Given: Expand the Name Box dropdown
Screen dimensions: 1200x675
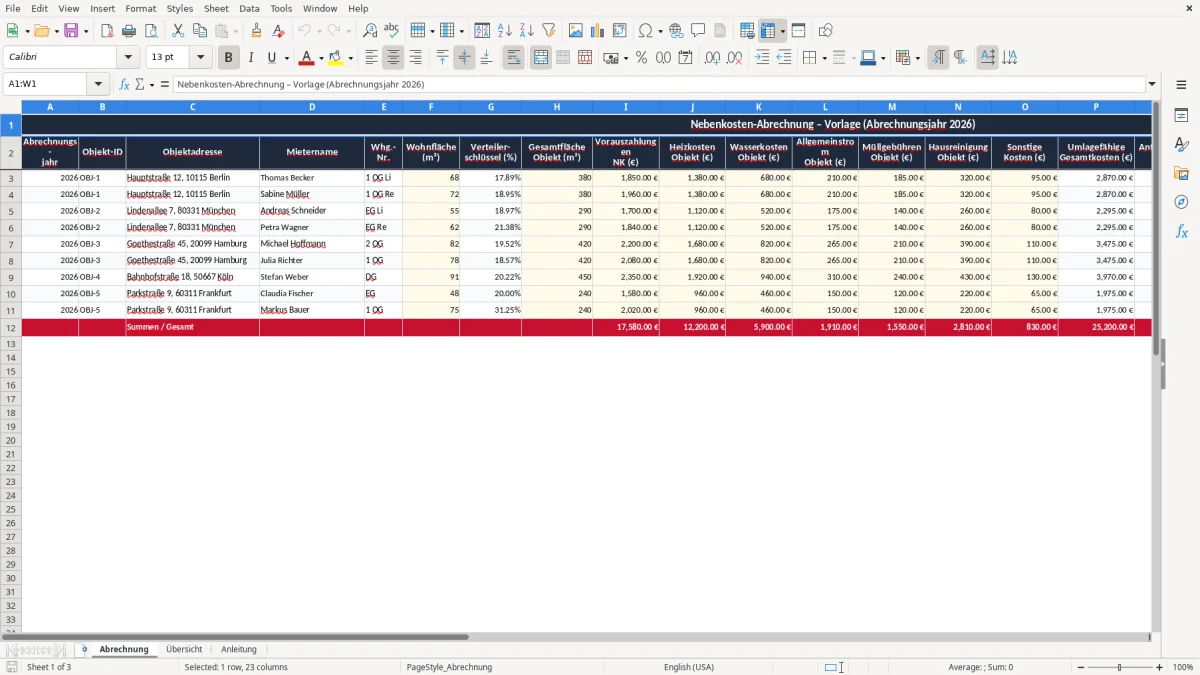Looking at the screenshot, I should [x=98, y=84].
